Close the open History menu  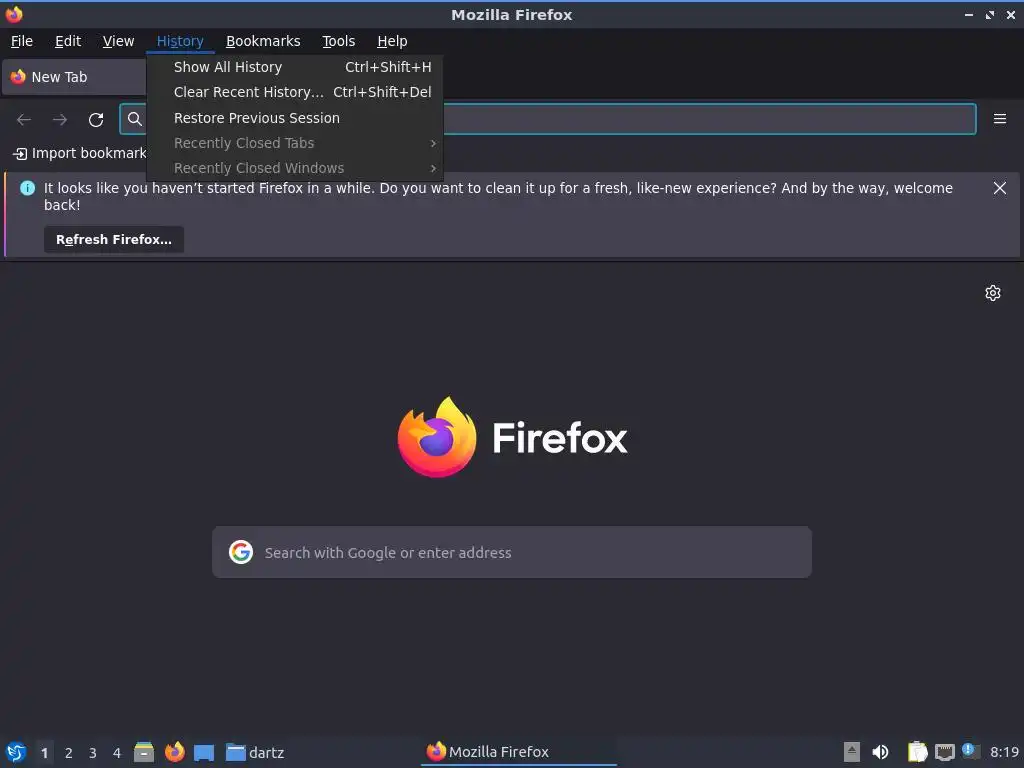click(x=180, y=41)
